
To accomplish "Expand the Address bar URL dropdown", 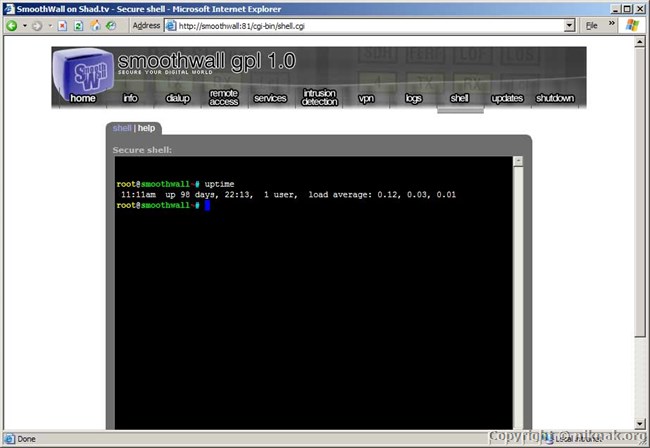I will 570,26.
